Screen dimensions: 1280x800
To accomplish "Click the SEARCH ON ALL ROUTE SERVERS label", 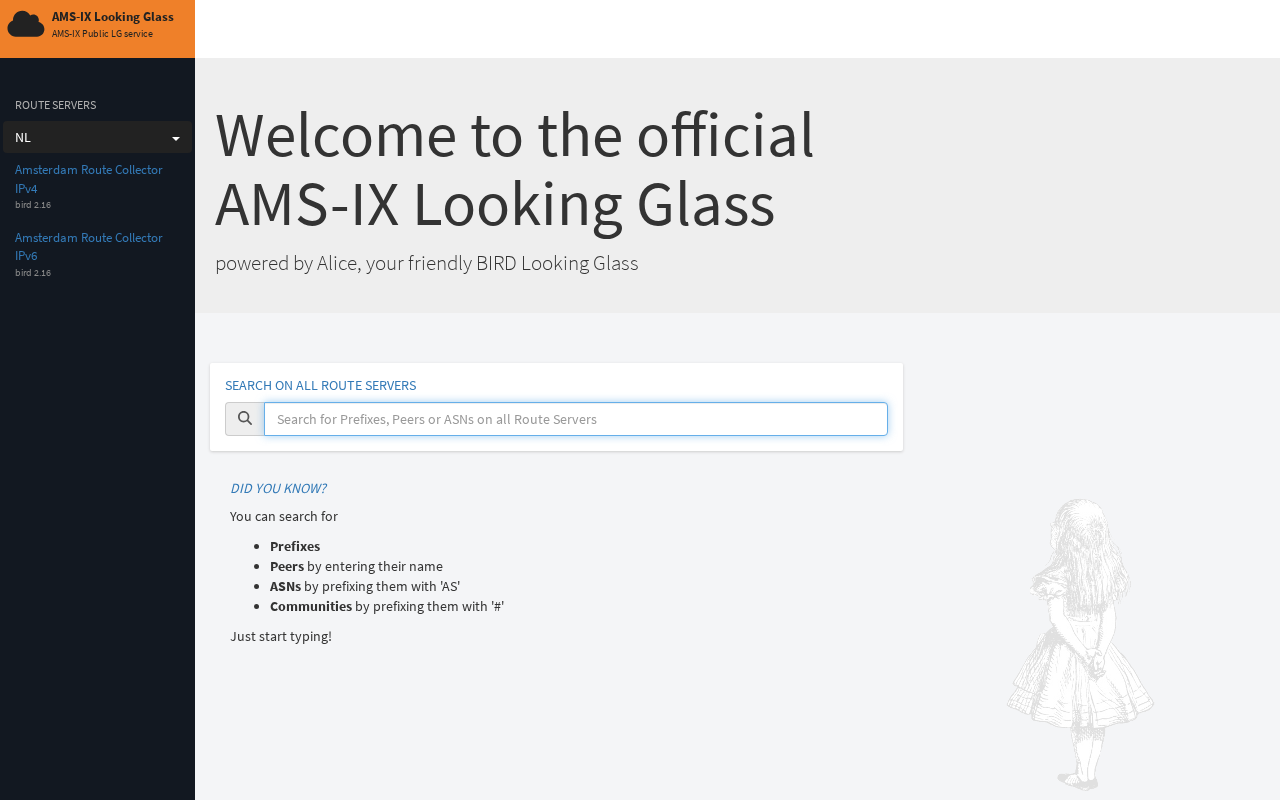I will click(320, 385).
